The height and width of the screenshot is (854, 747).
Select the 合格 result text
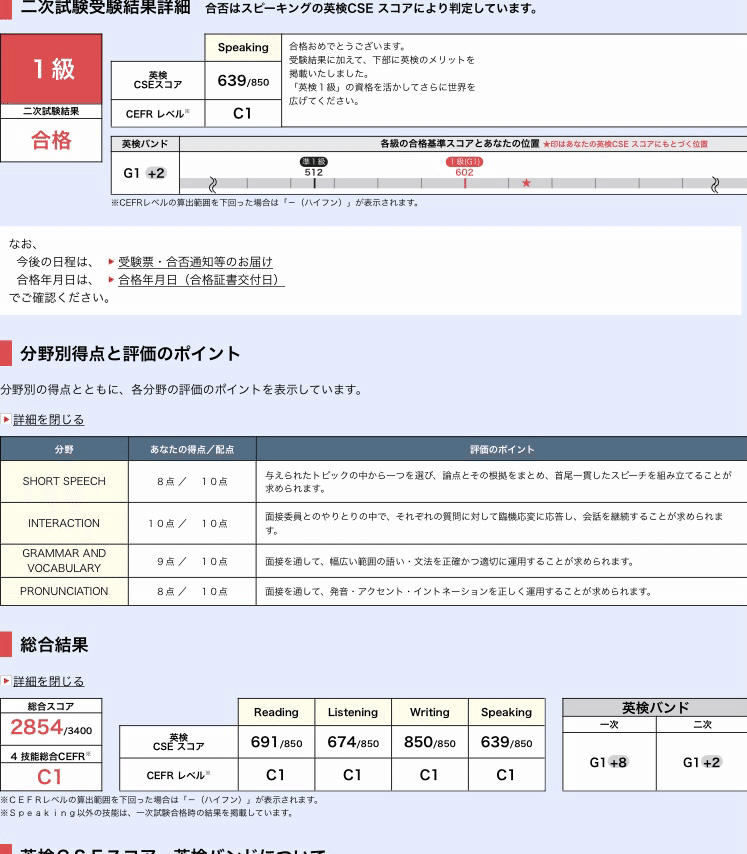point(51,141)
